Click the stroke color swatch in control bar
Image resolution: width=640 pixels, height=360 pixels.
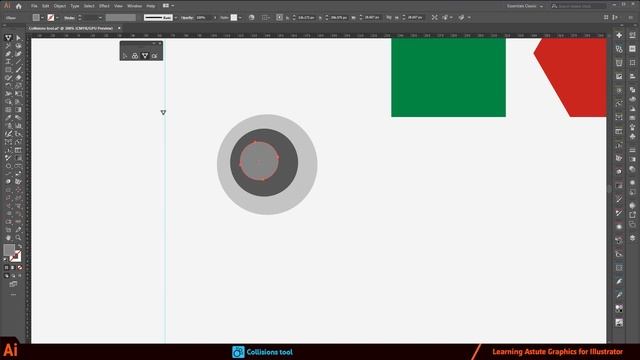[x=51, y=18]
